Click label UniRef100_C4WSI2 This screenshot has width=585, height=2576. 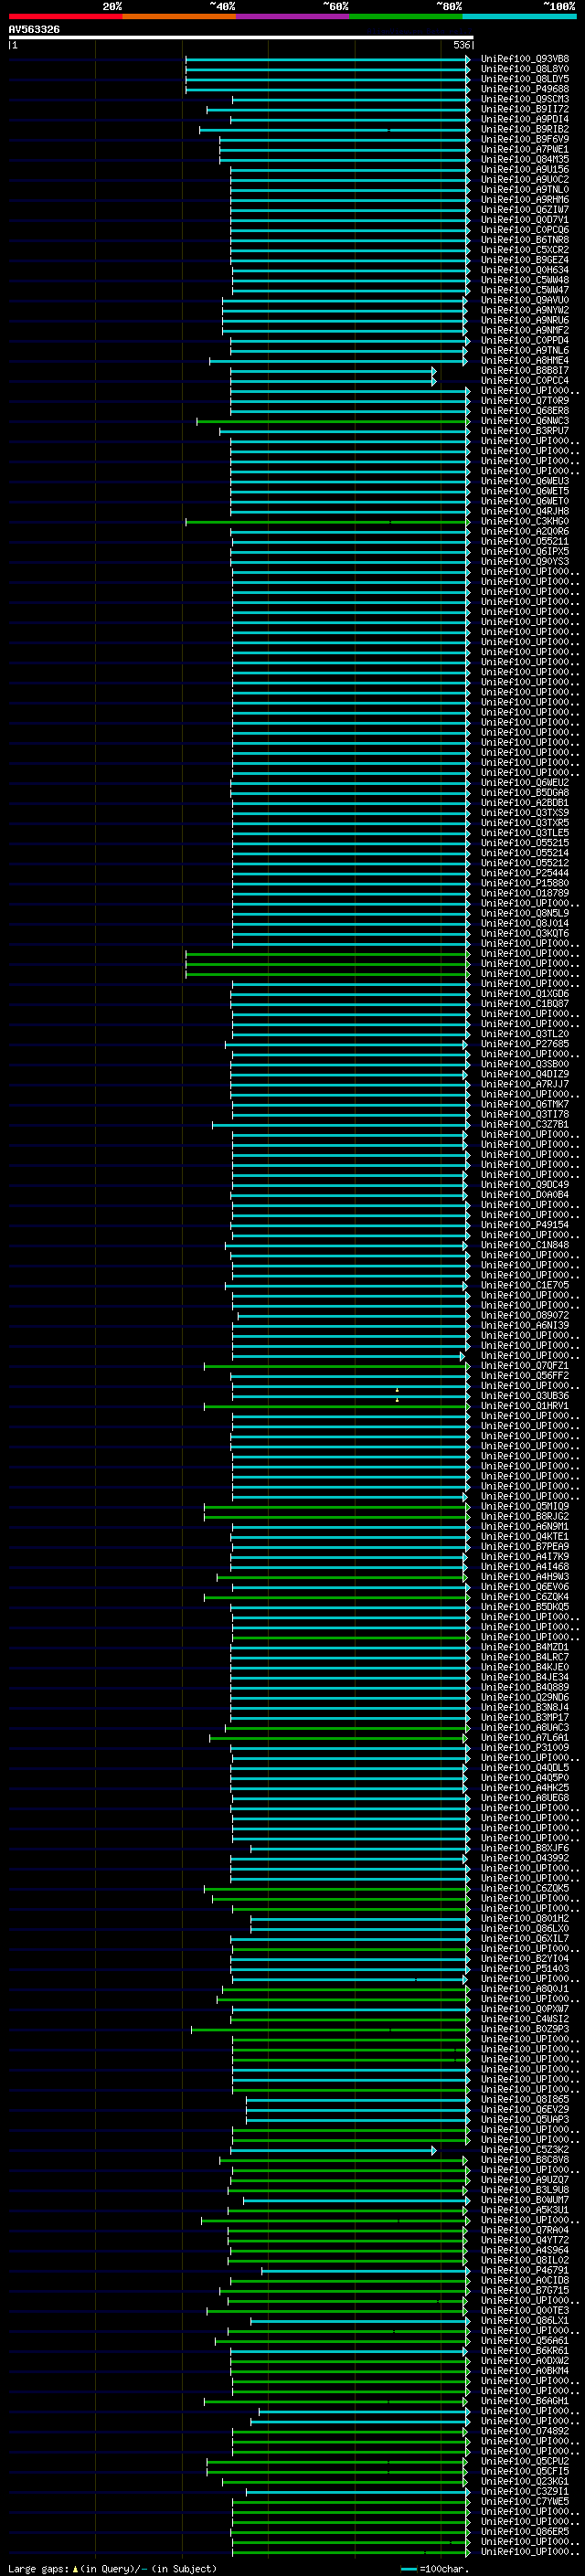(524, 2019)
